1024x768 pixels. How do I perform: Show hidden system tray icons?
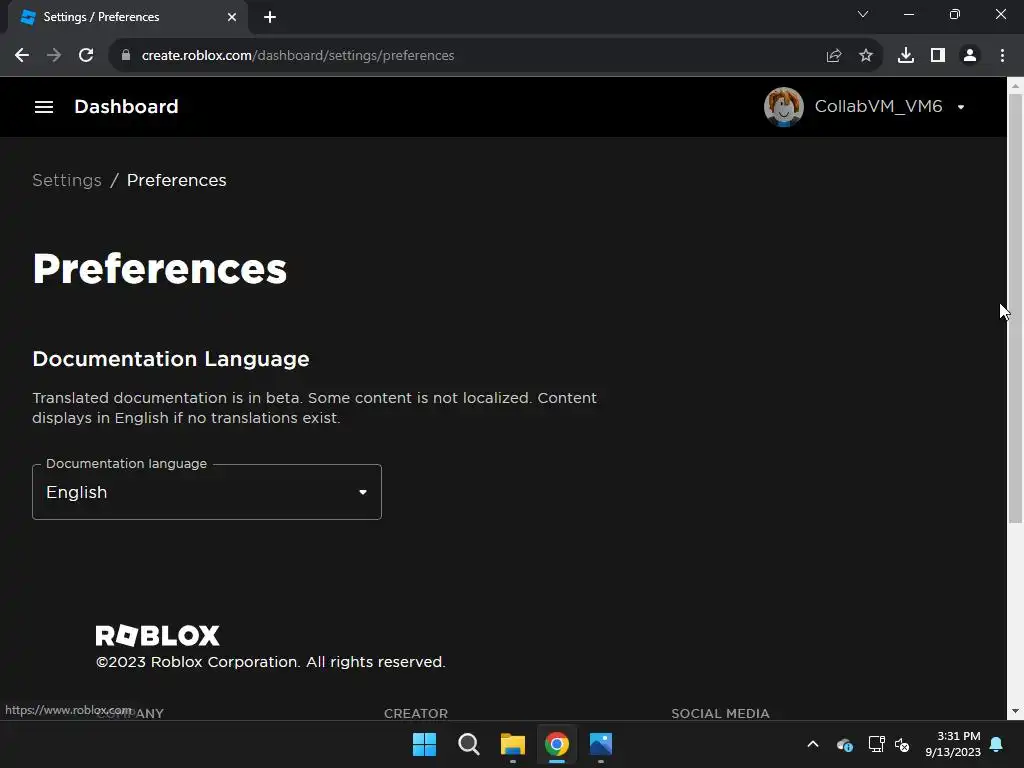pos(812,744)
